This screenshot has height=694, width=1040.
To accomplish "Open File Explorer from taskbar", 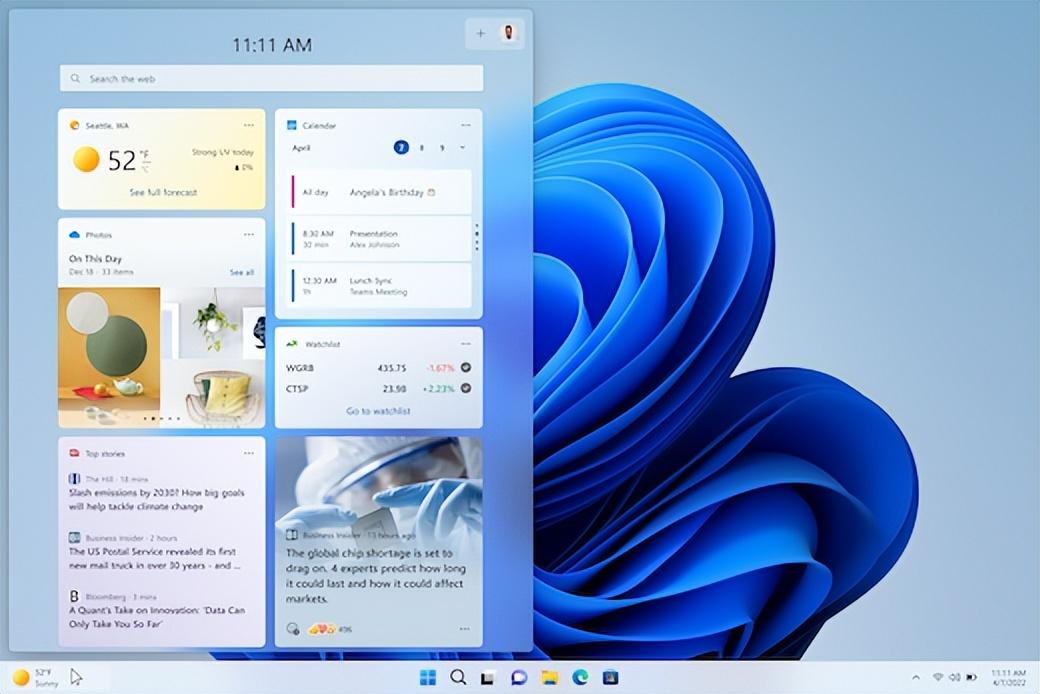I will pos(549,677).
